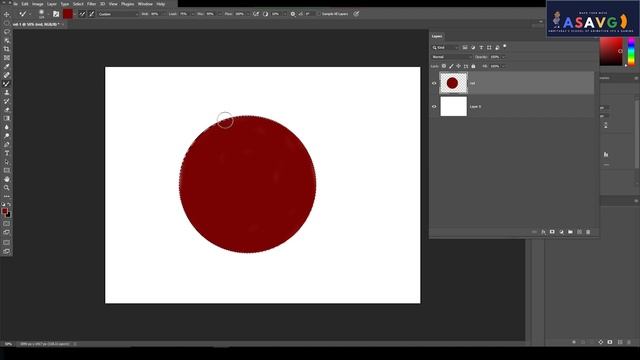The image size is (640, 360).
Task: Open the Edit Toolbar ellipsis
Action: click(7, 196)
